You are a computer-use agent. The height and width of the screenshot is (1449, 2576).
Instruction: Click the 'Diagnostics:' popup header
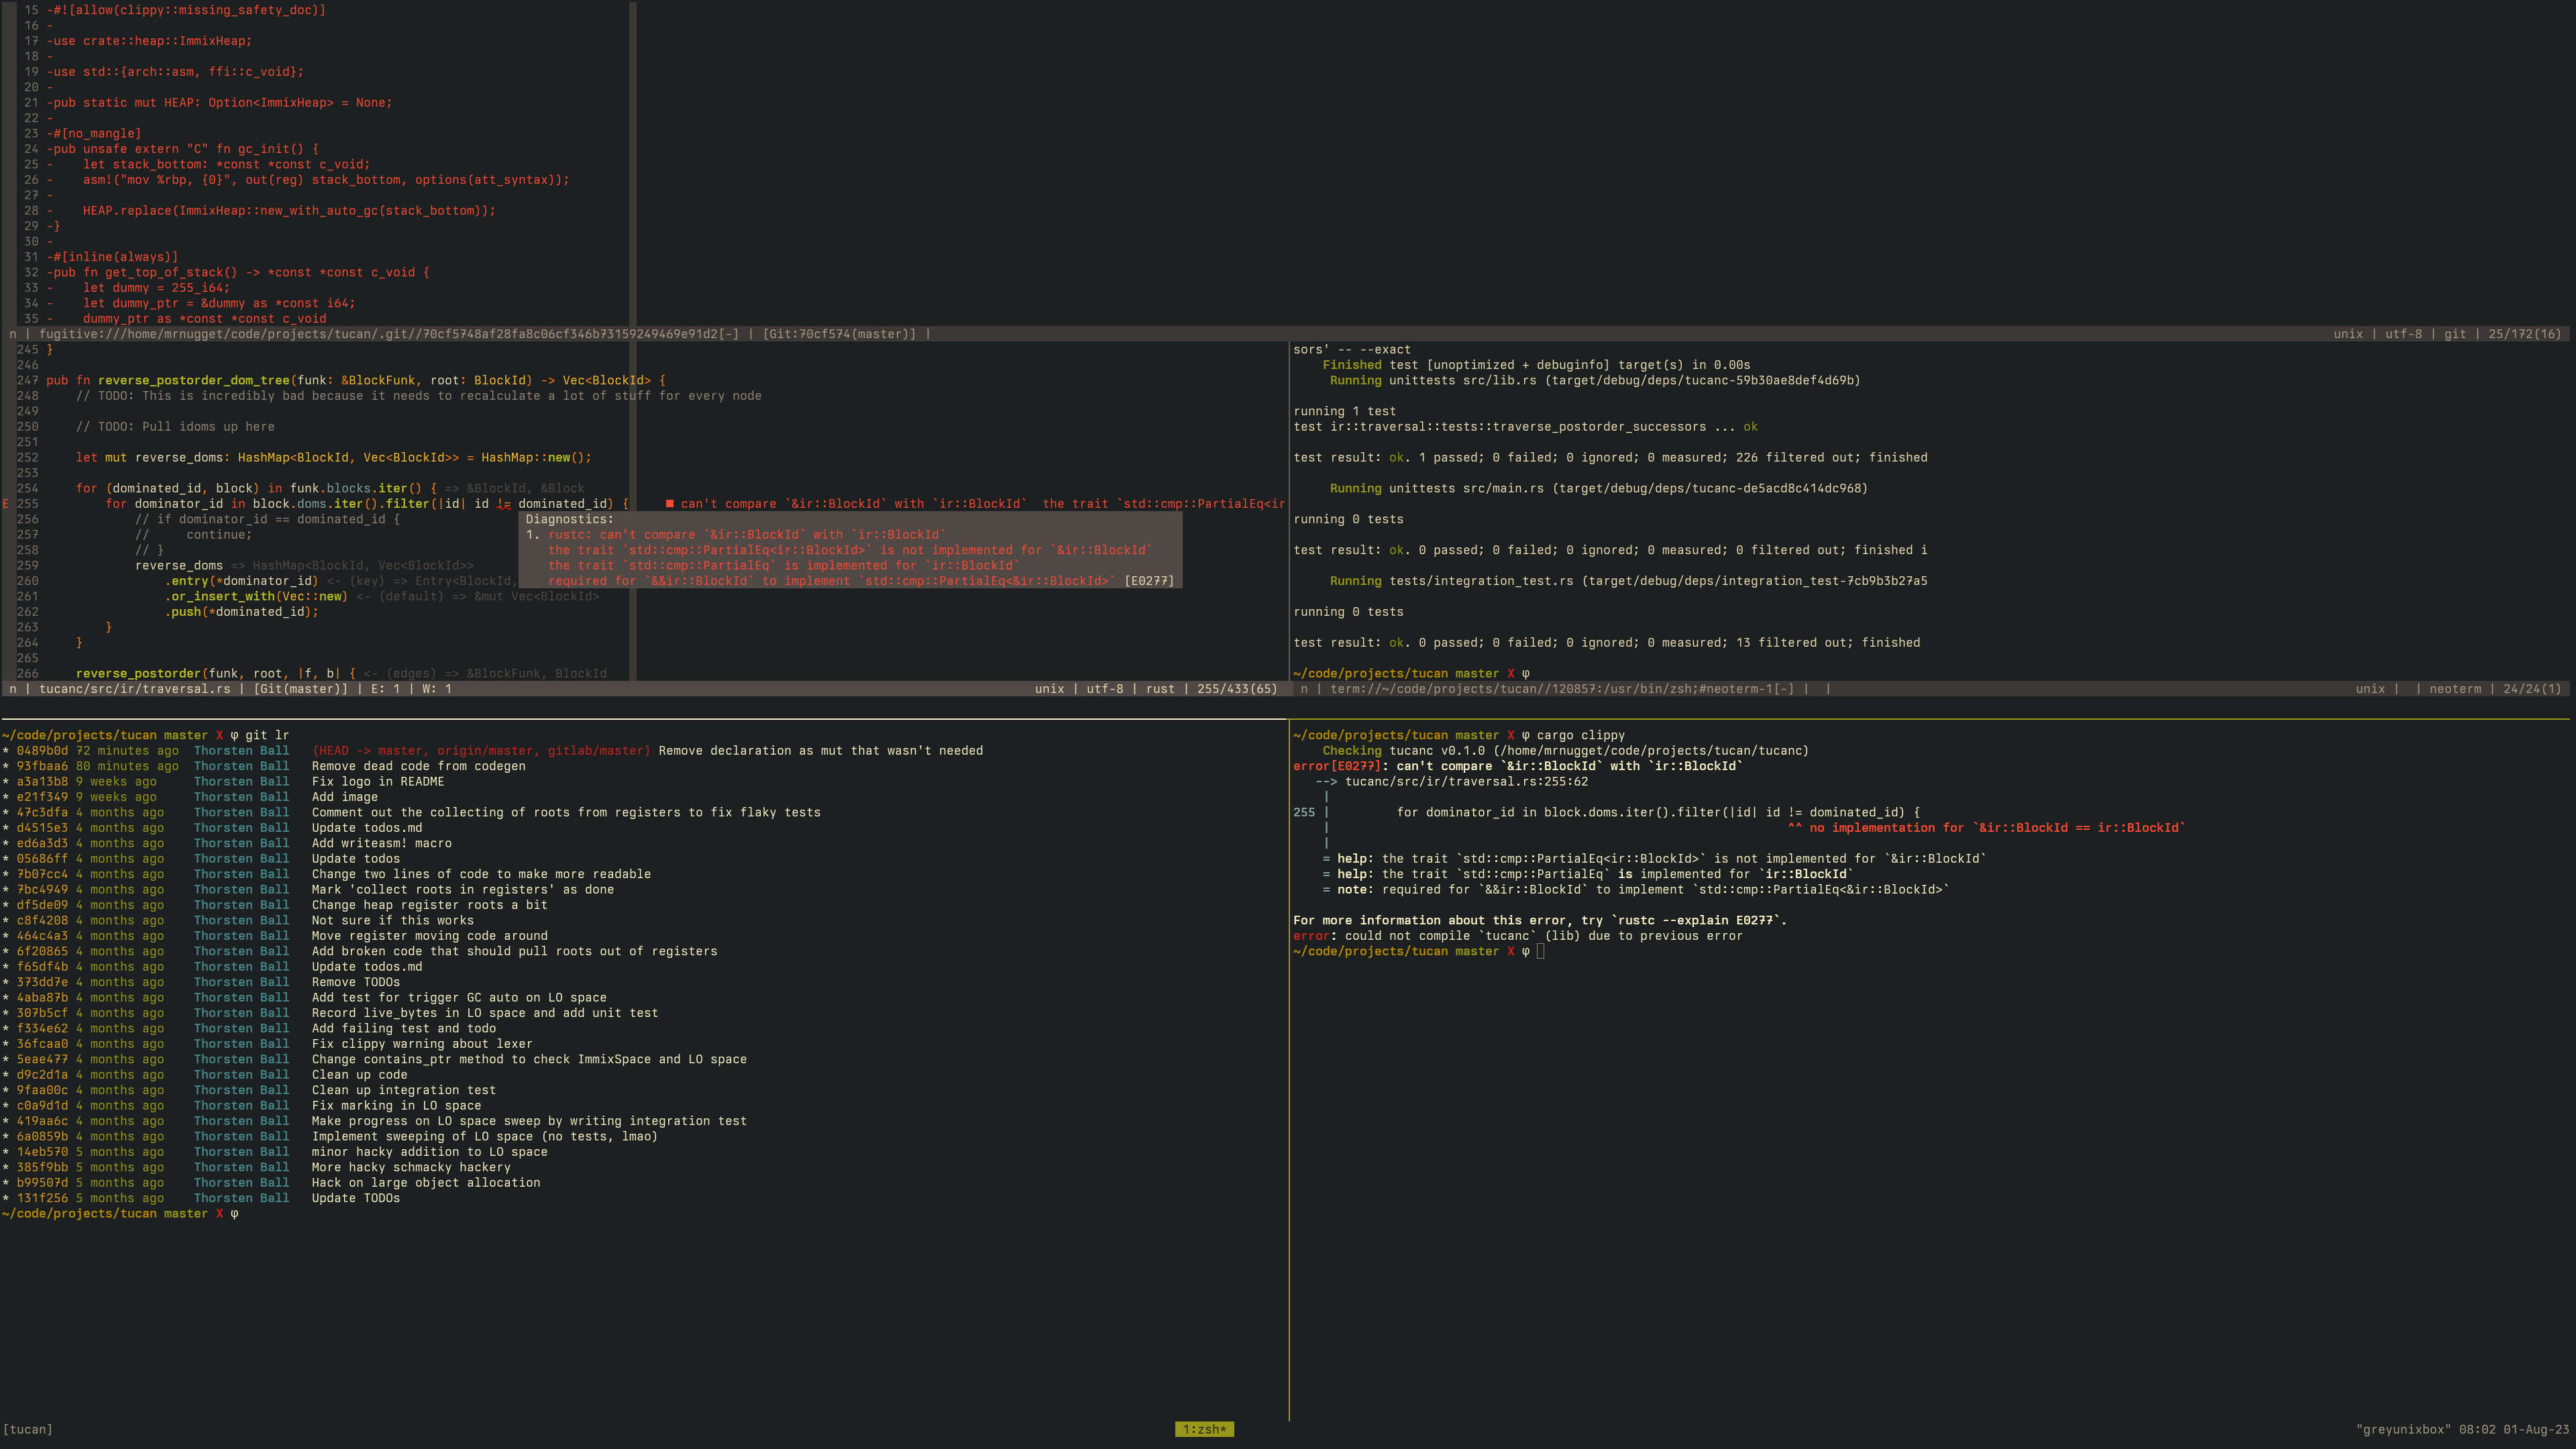pyautogui.click(x=570, y=519)
